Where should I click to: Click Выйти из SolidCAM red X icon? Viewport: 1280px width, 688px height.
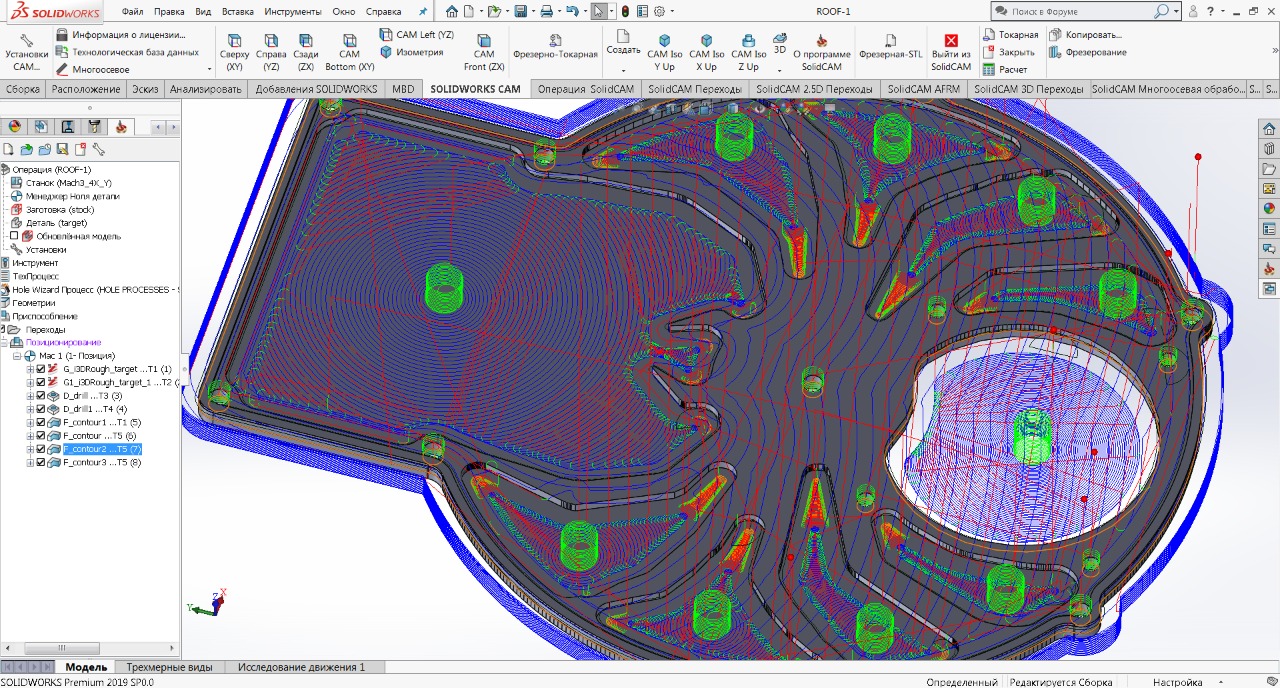(x=951, y=41)
